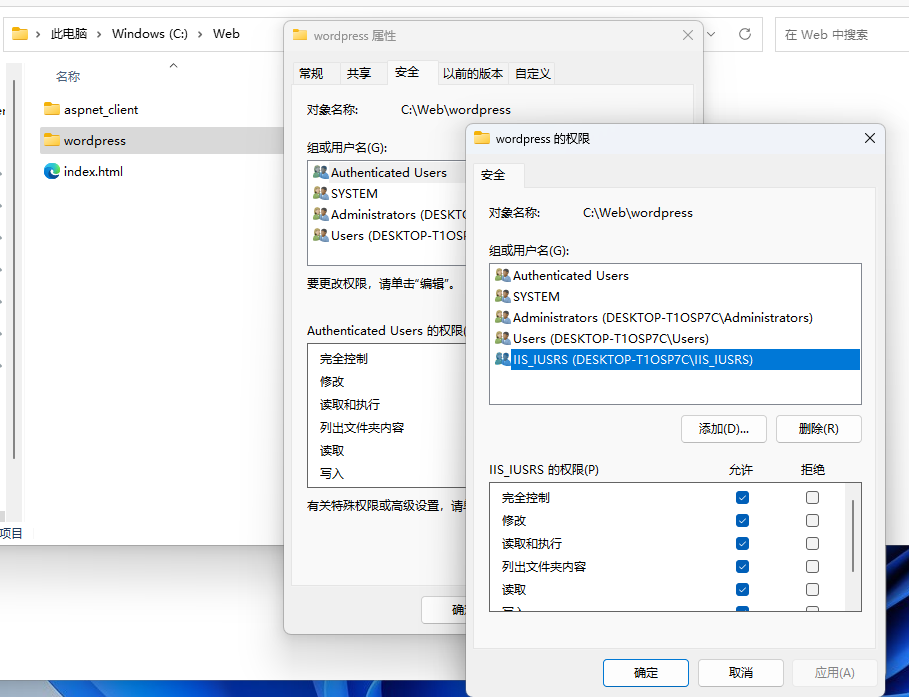Close the wordpress 属性 window
Screen dimensions: 909x697
click(688, 35)
